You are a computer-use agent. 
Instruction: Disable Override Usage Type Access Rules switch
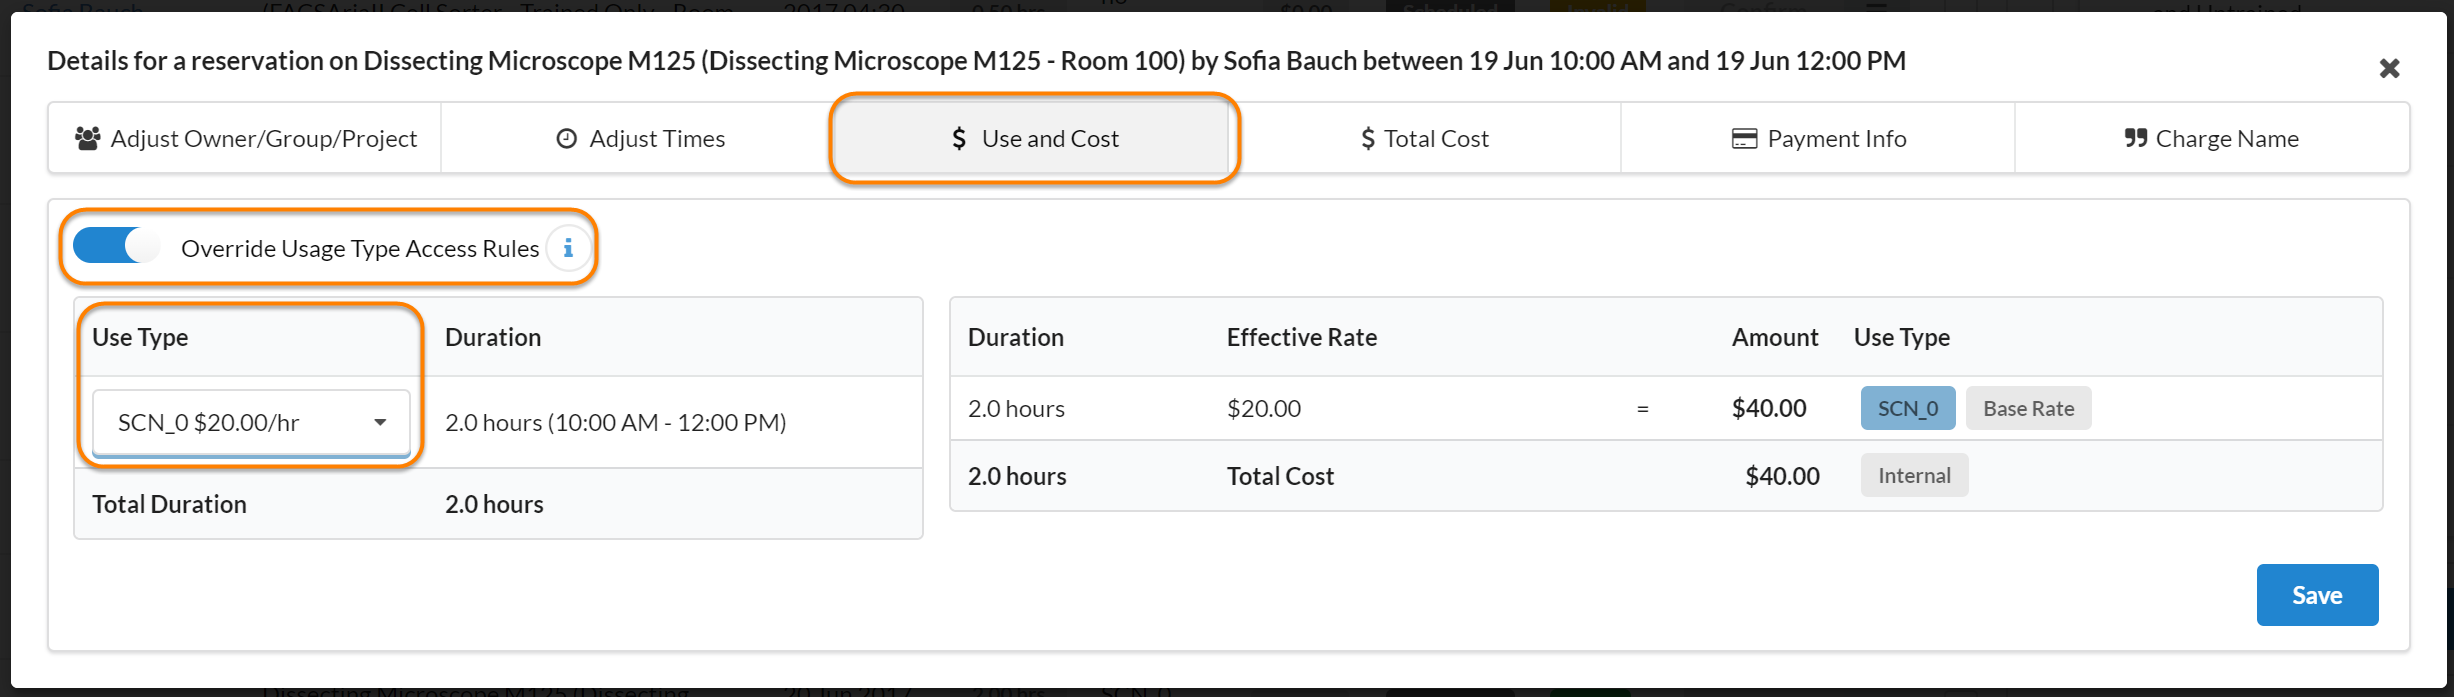point(117,246)
